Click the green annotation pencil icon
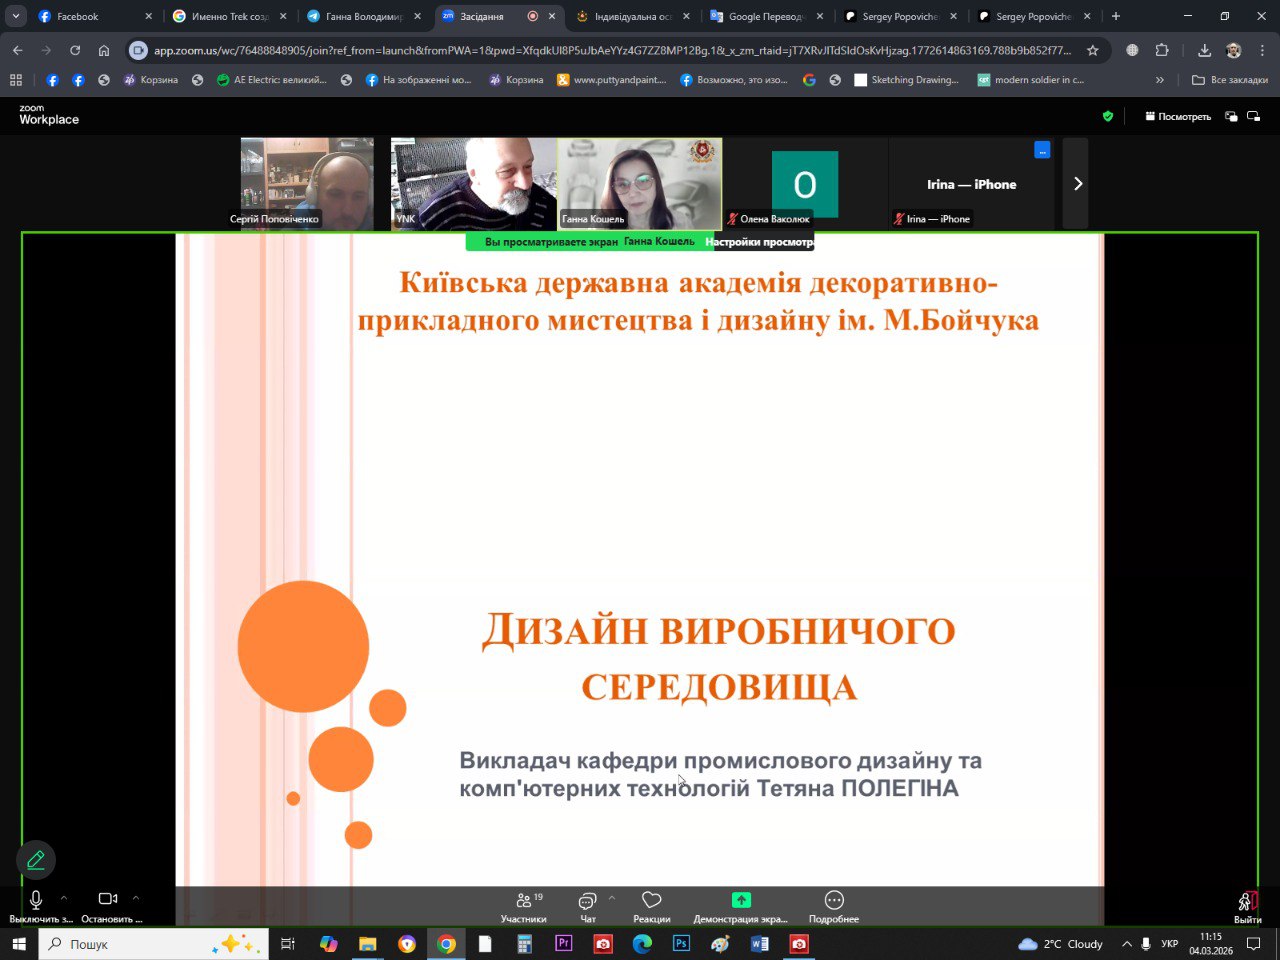Image resolution: width=1280 pixels, height=960 pixels. point(36,860)
